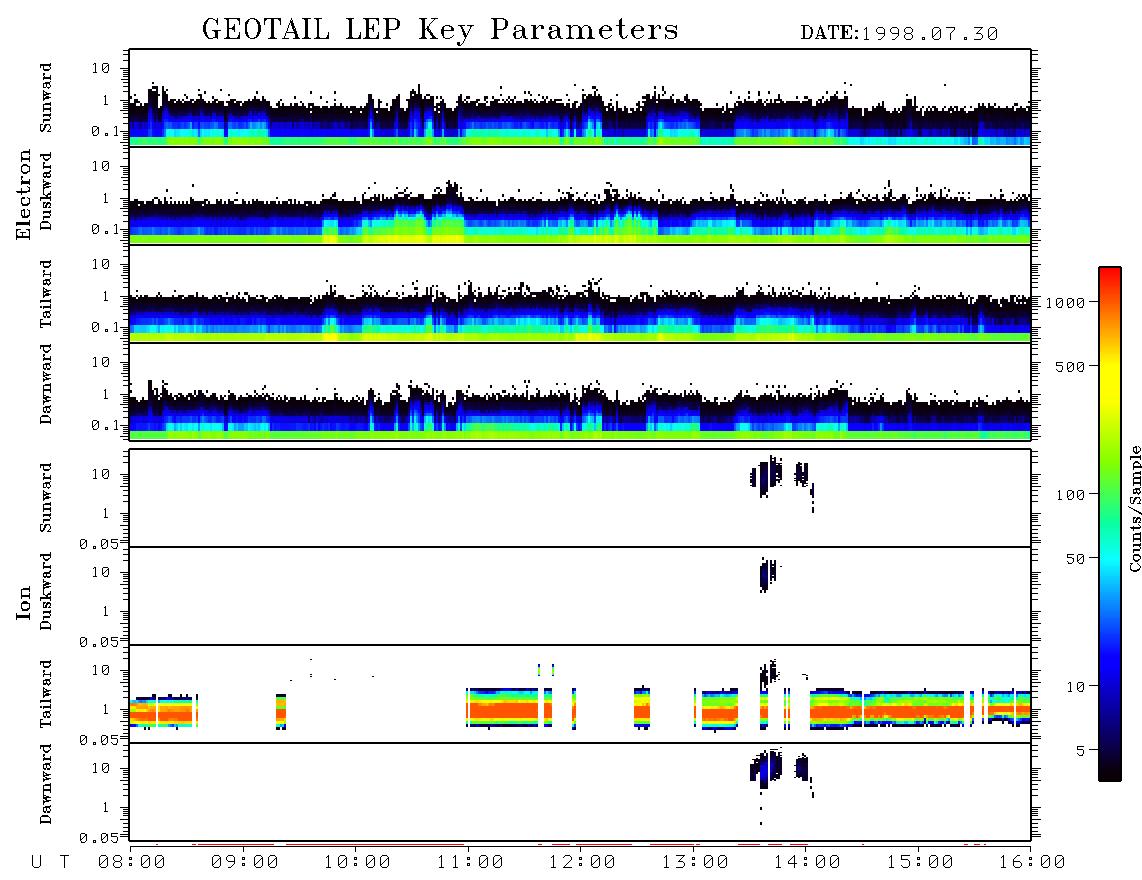
Task: Click the Ion Duskward spectrogram panel
Action: [x=580, y=596]
